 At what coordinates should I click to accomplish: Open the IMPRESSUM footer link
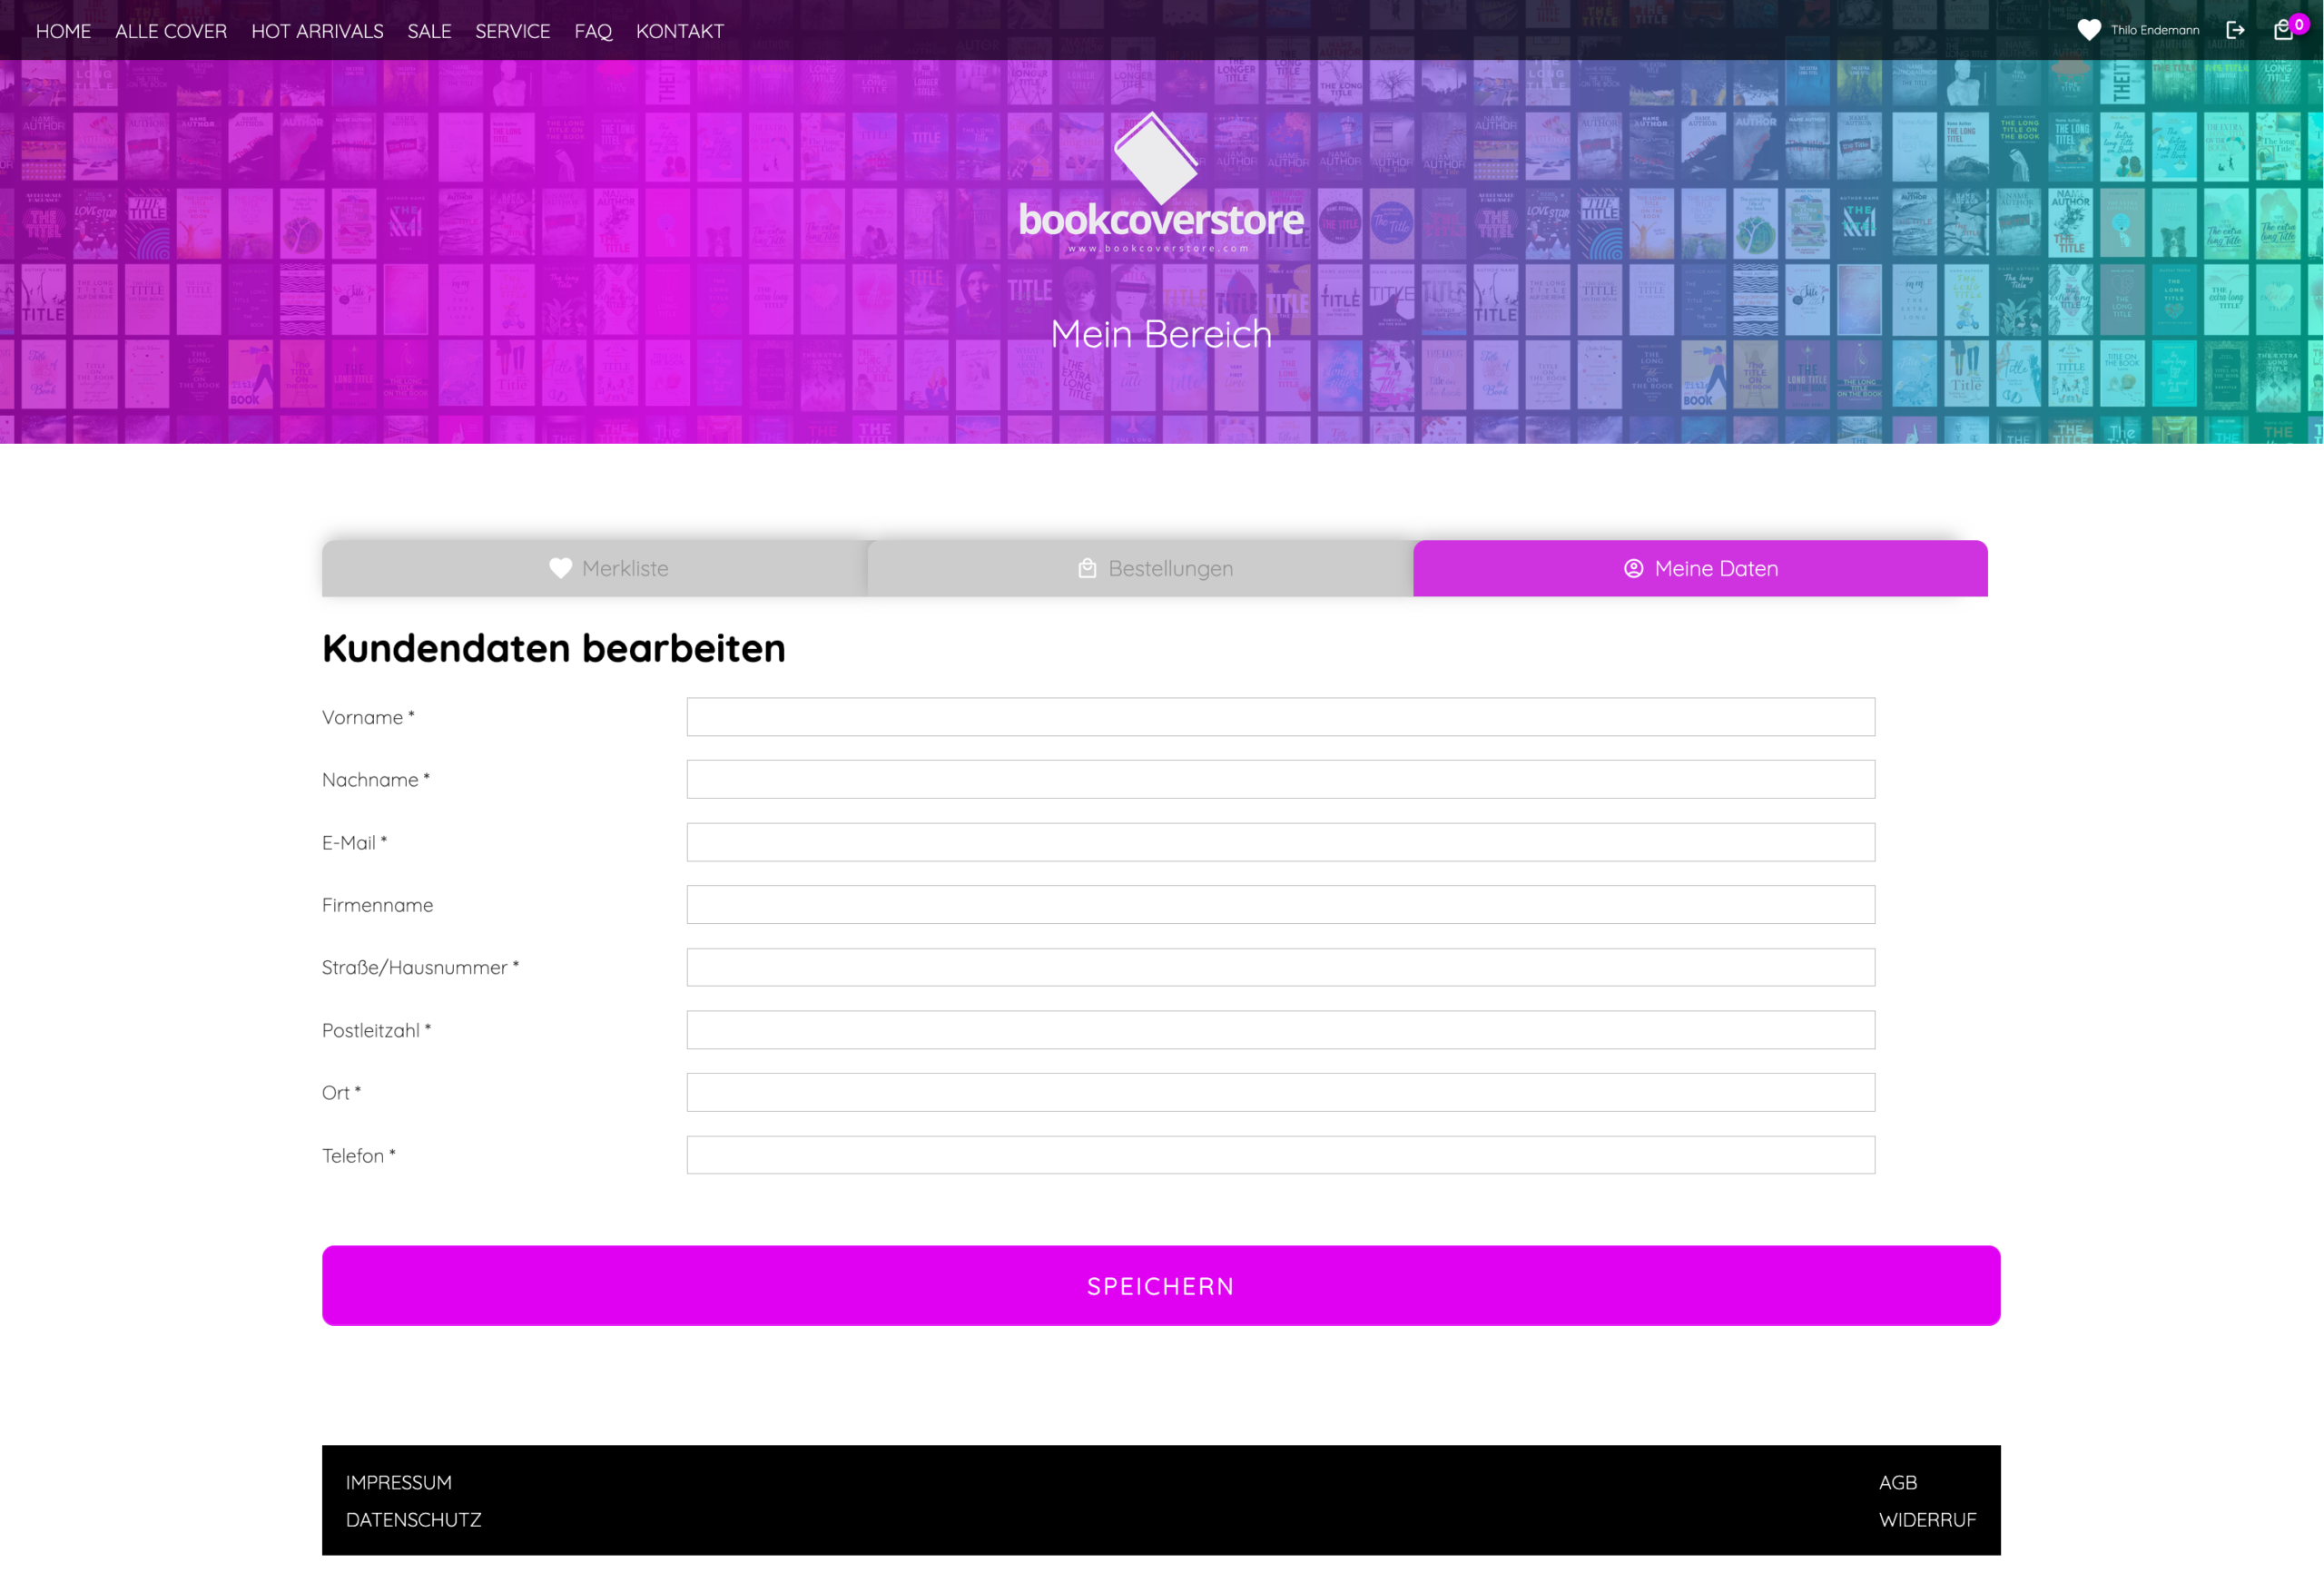(398, 1482)
